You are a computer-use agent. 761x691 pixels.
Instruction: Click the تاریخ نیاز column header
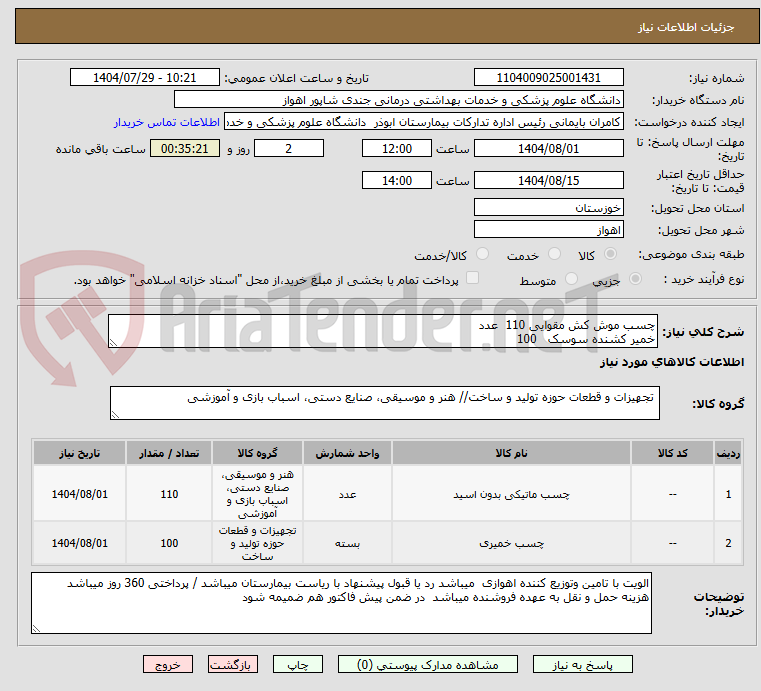(80, 453)
